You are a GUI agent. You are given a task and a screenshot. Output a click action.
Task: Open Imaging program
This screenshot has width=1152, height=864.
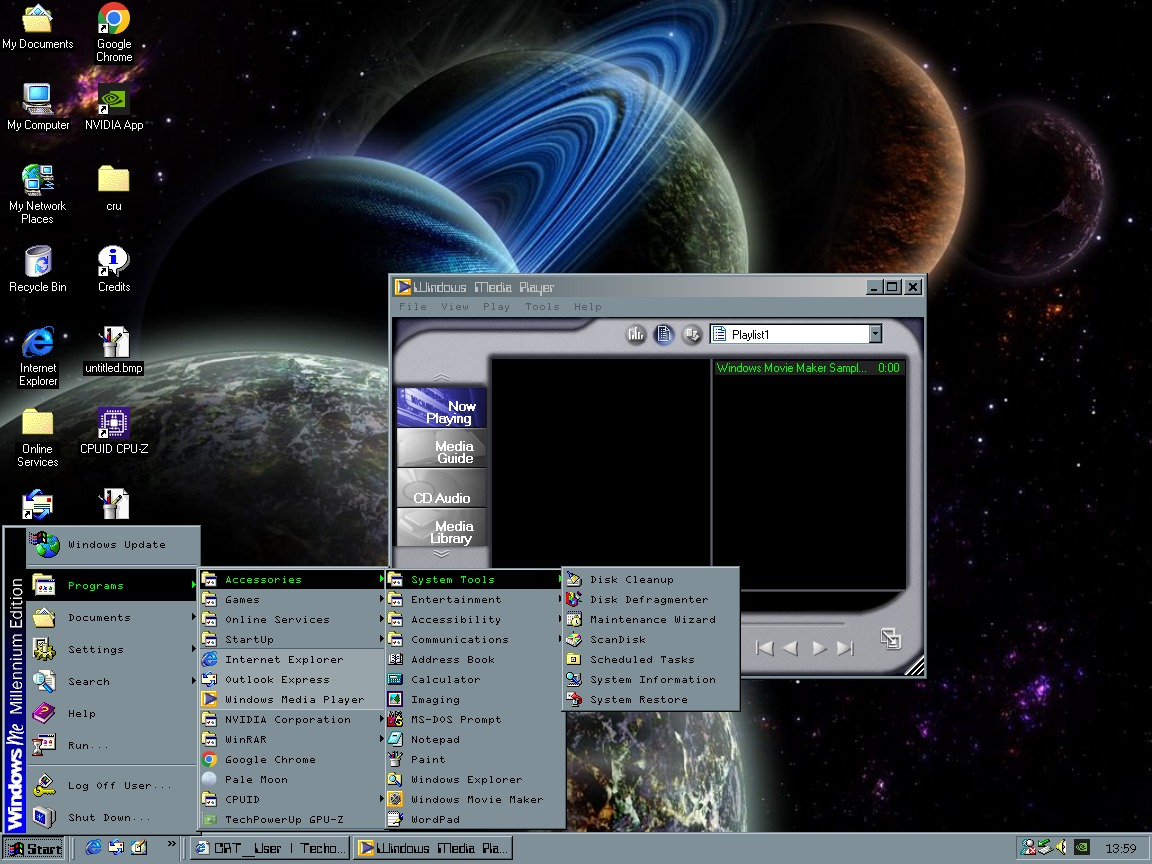click(x=475, y=699)
